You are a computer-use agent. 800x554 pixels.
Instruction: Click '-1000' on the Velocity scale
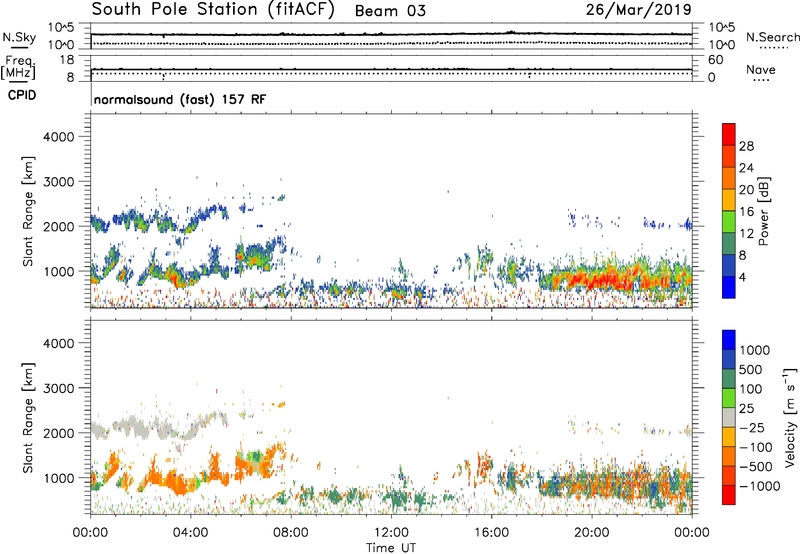coord(759,486)
